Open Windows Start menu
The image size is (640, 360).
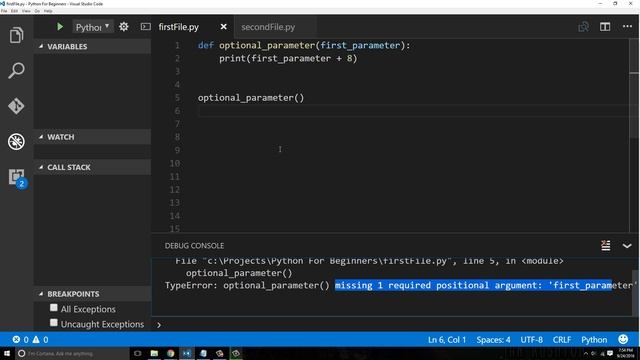coord(7,353)
